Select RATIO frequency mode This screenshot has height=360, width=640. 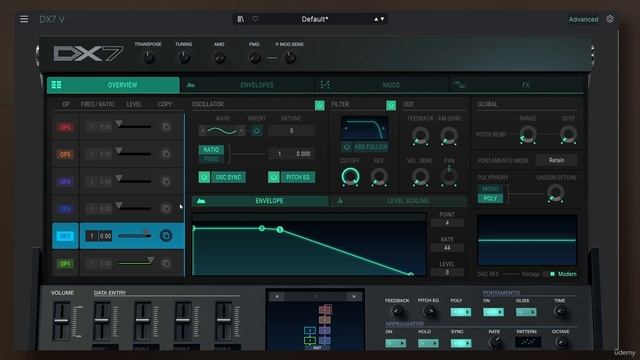(211, 150)
